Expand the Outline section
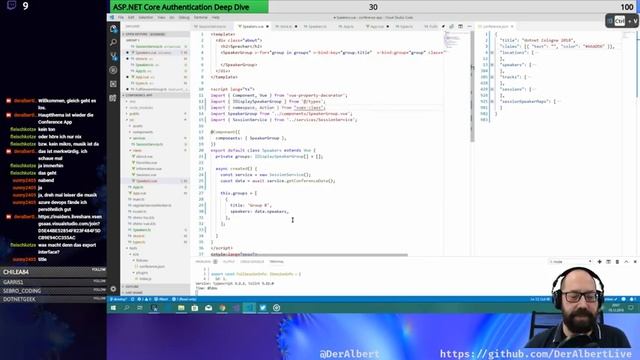Image resolution: width=640 pixels, height=360 pixels. [156, 287]
